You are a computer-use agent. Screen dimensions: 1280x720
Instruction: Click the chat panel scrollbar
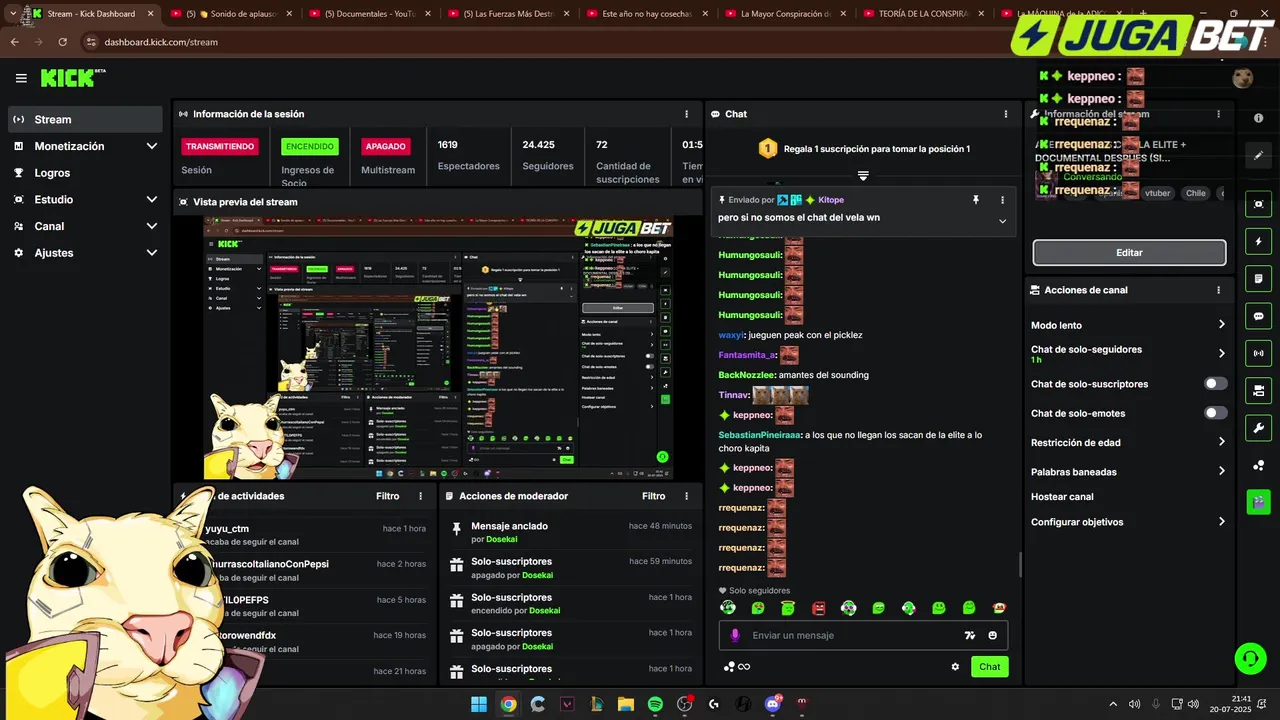(1020, 565)
